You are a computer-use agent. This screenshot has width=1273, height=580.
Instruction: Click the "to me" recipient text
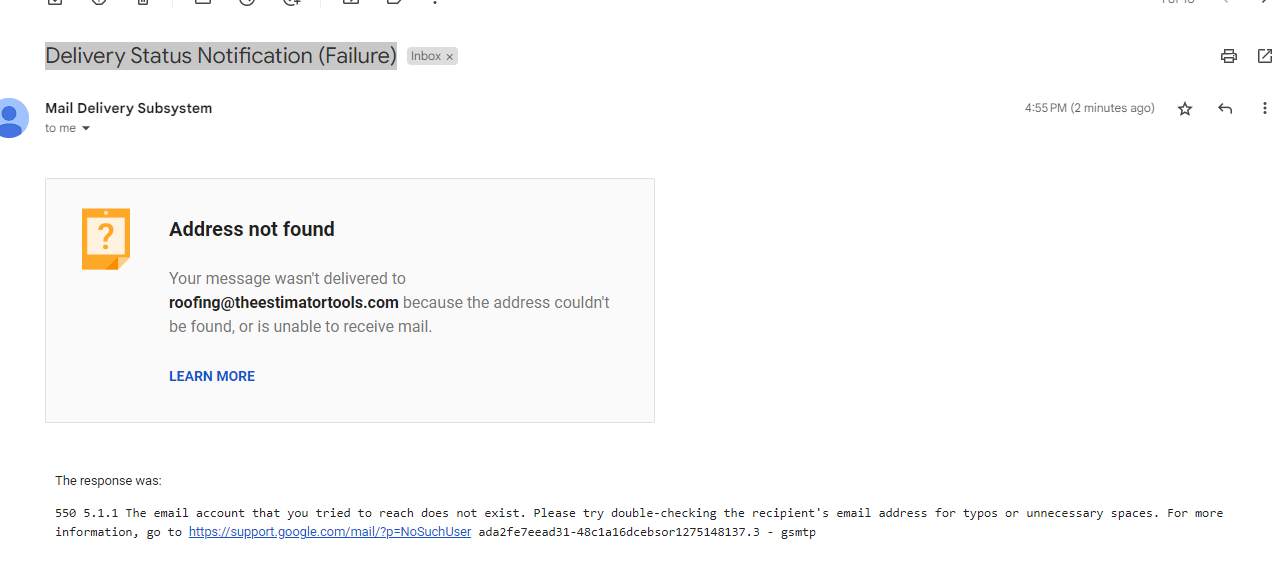pyautogui.click(x=60, y=128)
